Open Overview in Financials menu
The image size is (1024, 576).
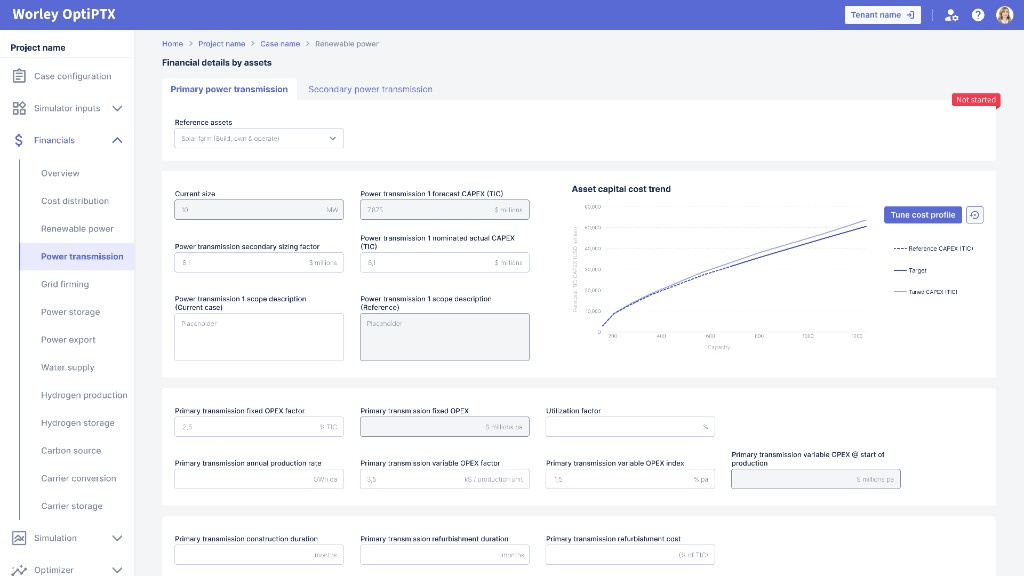(x=60, y=173)
